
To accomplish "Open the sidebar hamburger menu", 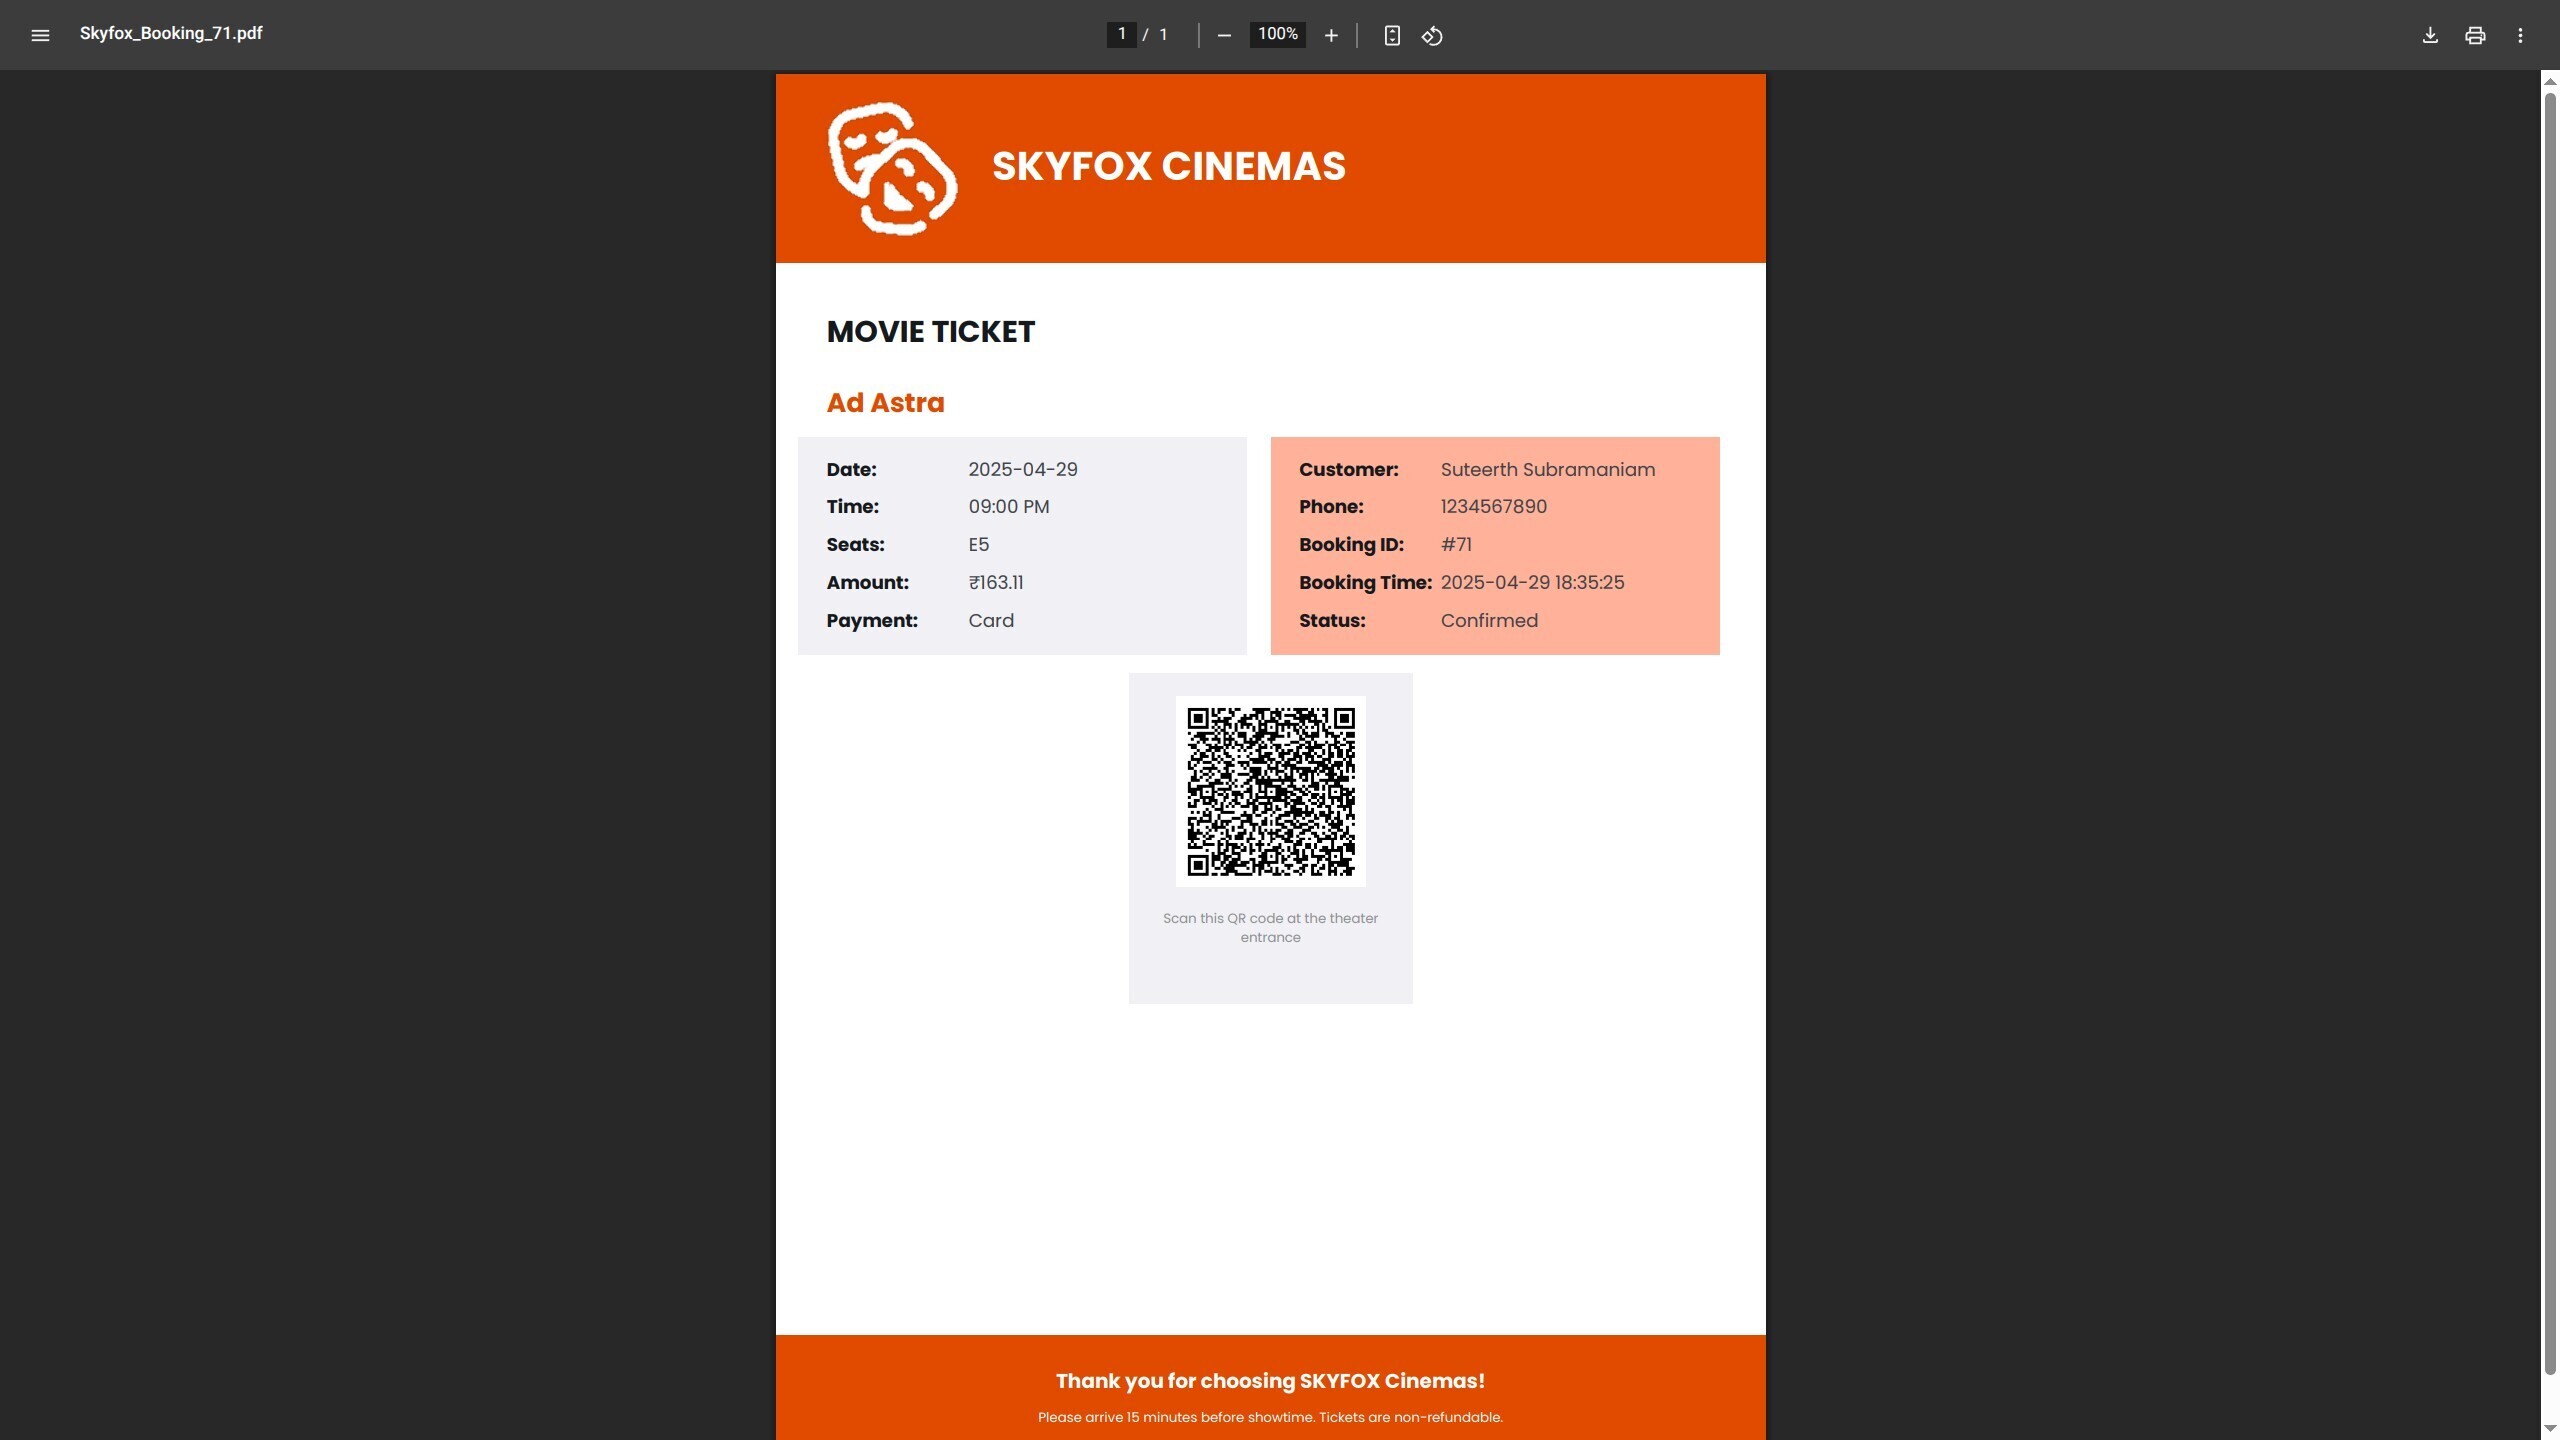I will tap(40, 35).
